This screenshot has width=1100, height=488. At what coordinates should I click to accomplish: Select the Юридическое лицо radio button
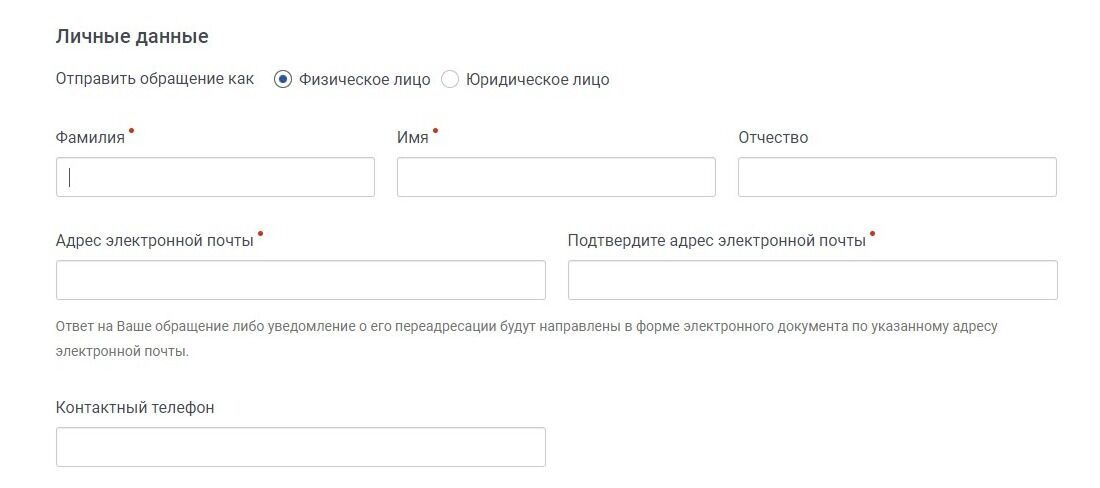[450, 79]
